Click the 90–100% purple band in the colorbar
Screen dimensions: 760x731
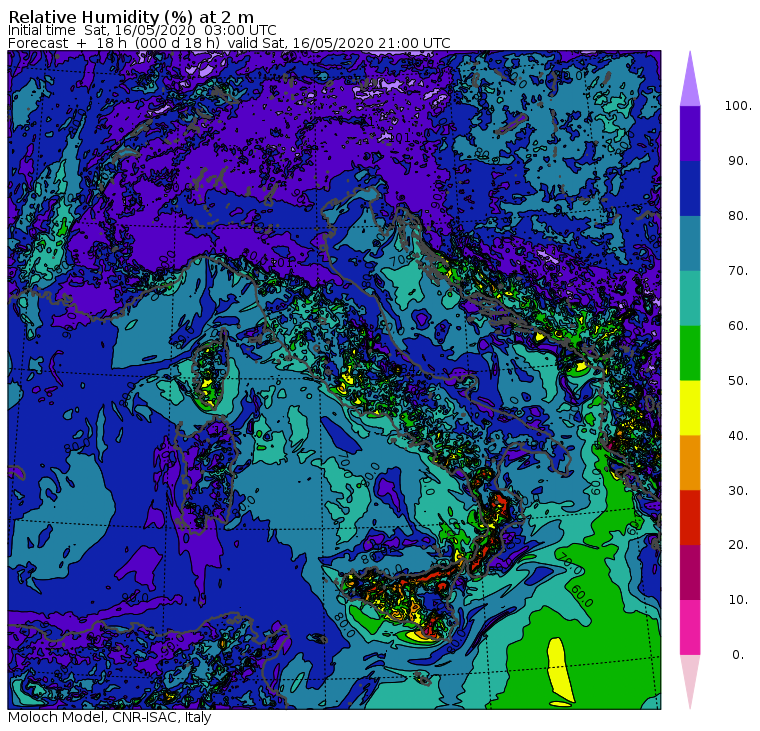[x=690, y=133]
